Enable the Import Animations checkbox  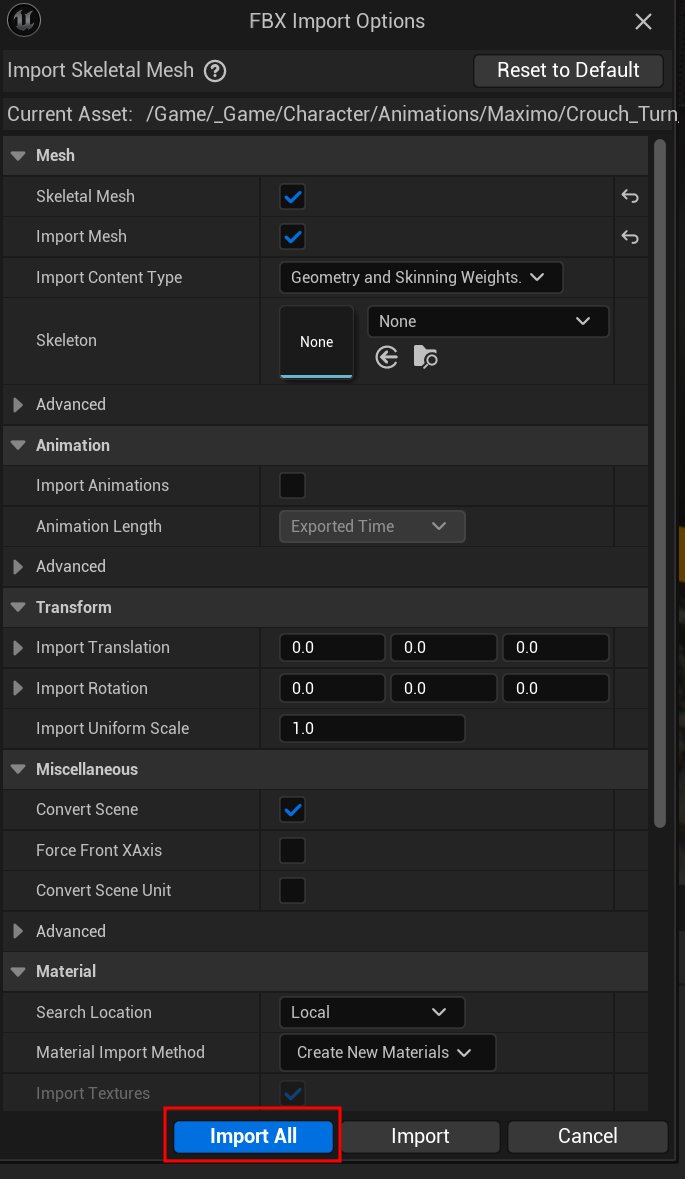pos(292,486)
